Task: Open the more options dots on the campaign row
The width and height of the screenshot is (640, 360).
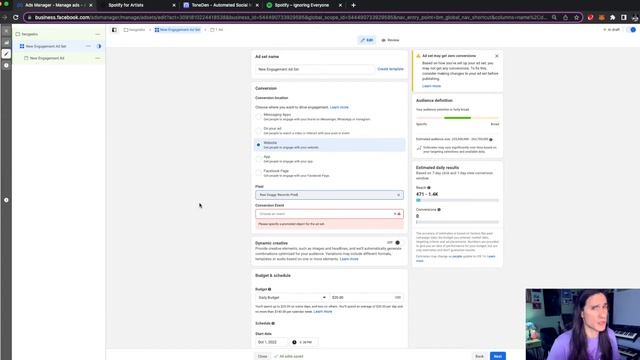Action: click(98, 34)
